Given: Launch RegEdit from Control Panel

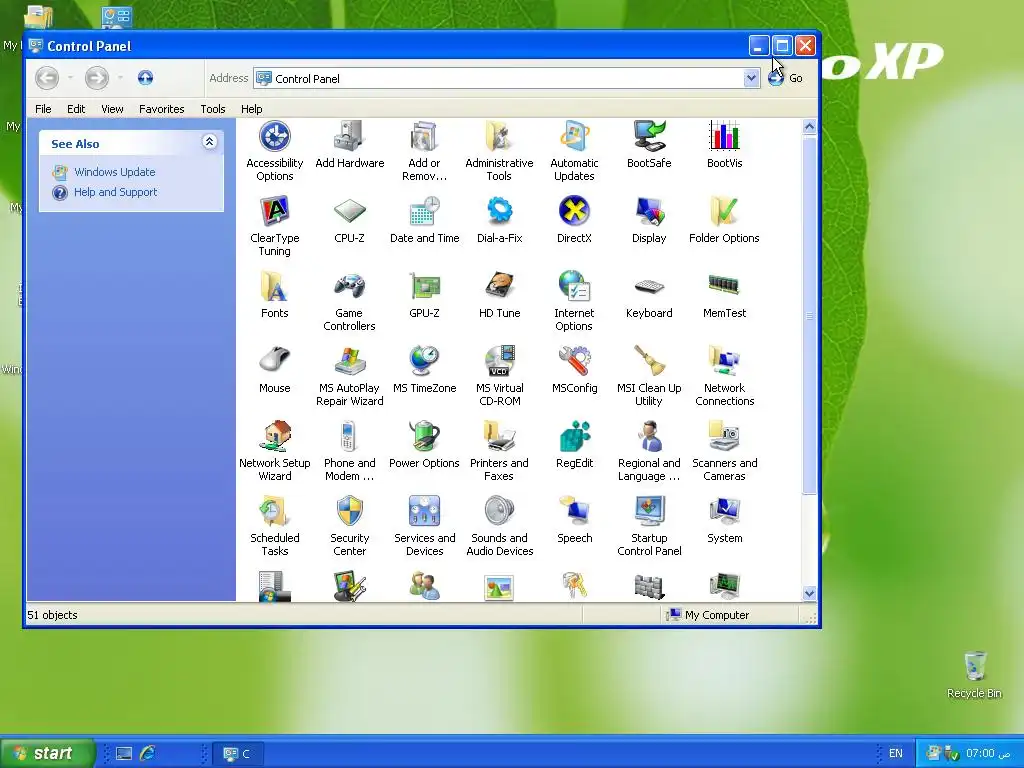Looking at the screenshot, I should click(x=574, y=445).
